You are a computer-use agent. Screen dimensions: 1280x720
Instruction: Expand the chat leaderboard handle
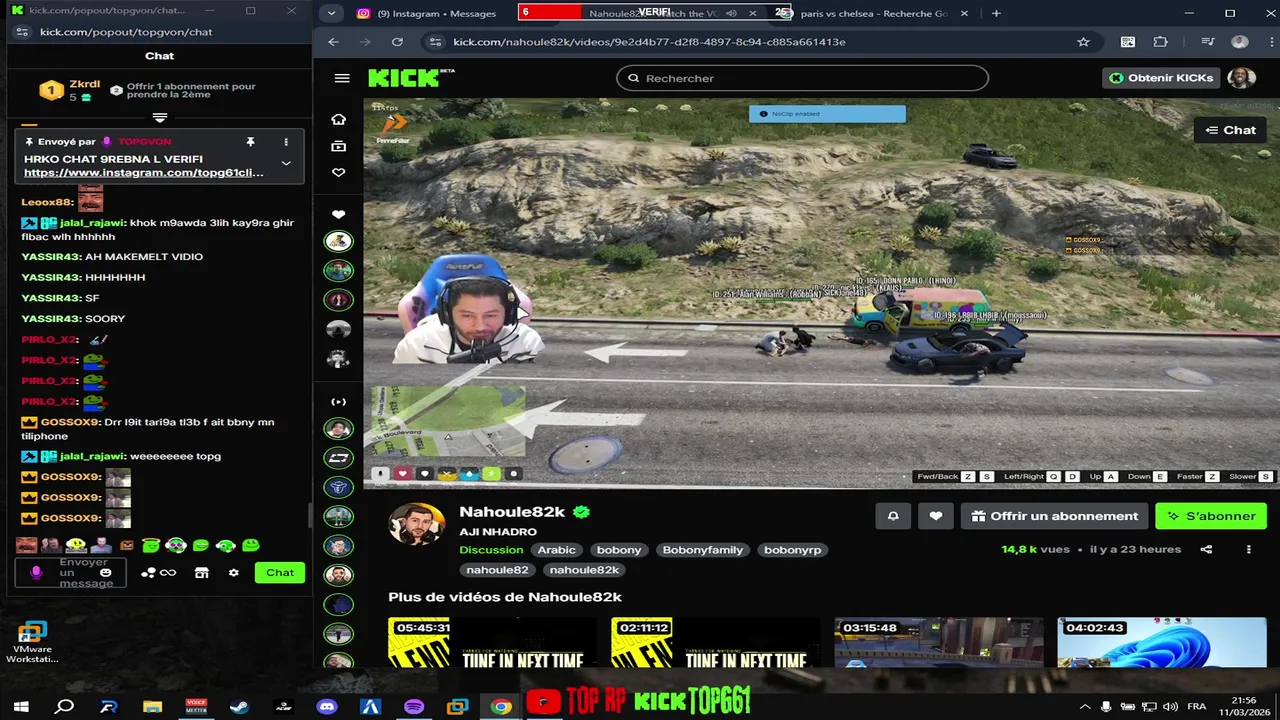click(159, 118)
